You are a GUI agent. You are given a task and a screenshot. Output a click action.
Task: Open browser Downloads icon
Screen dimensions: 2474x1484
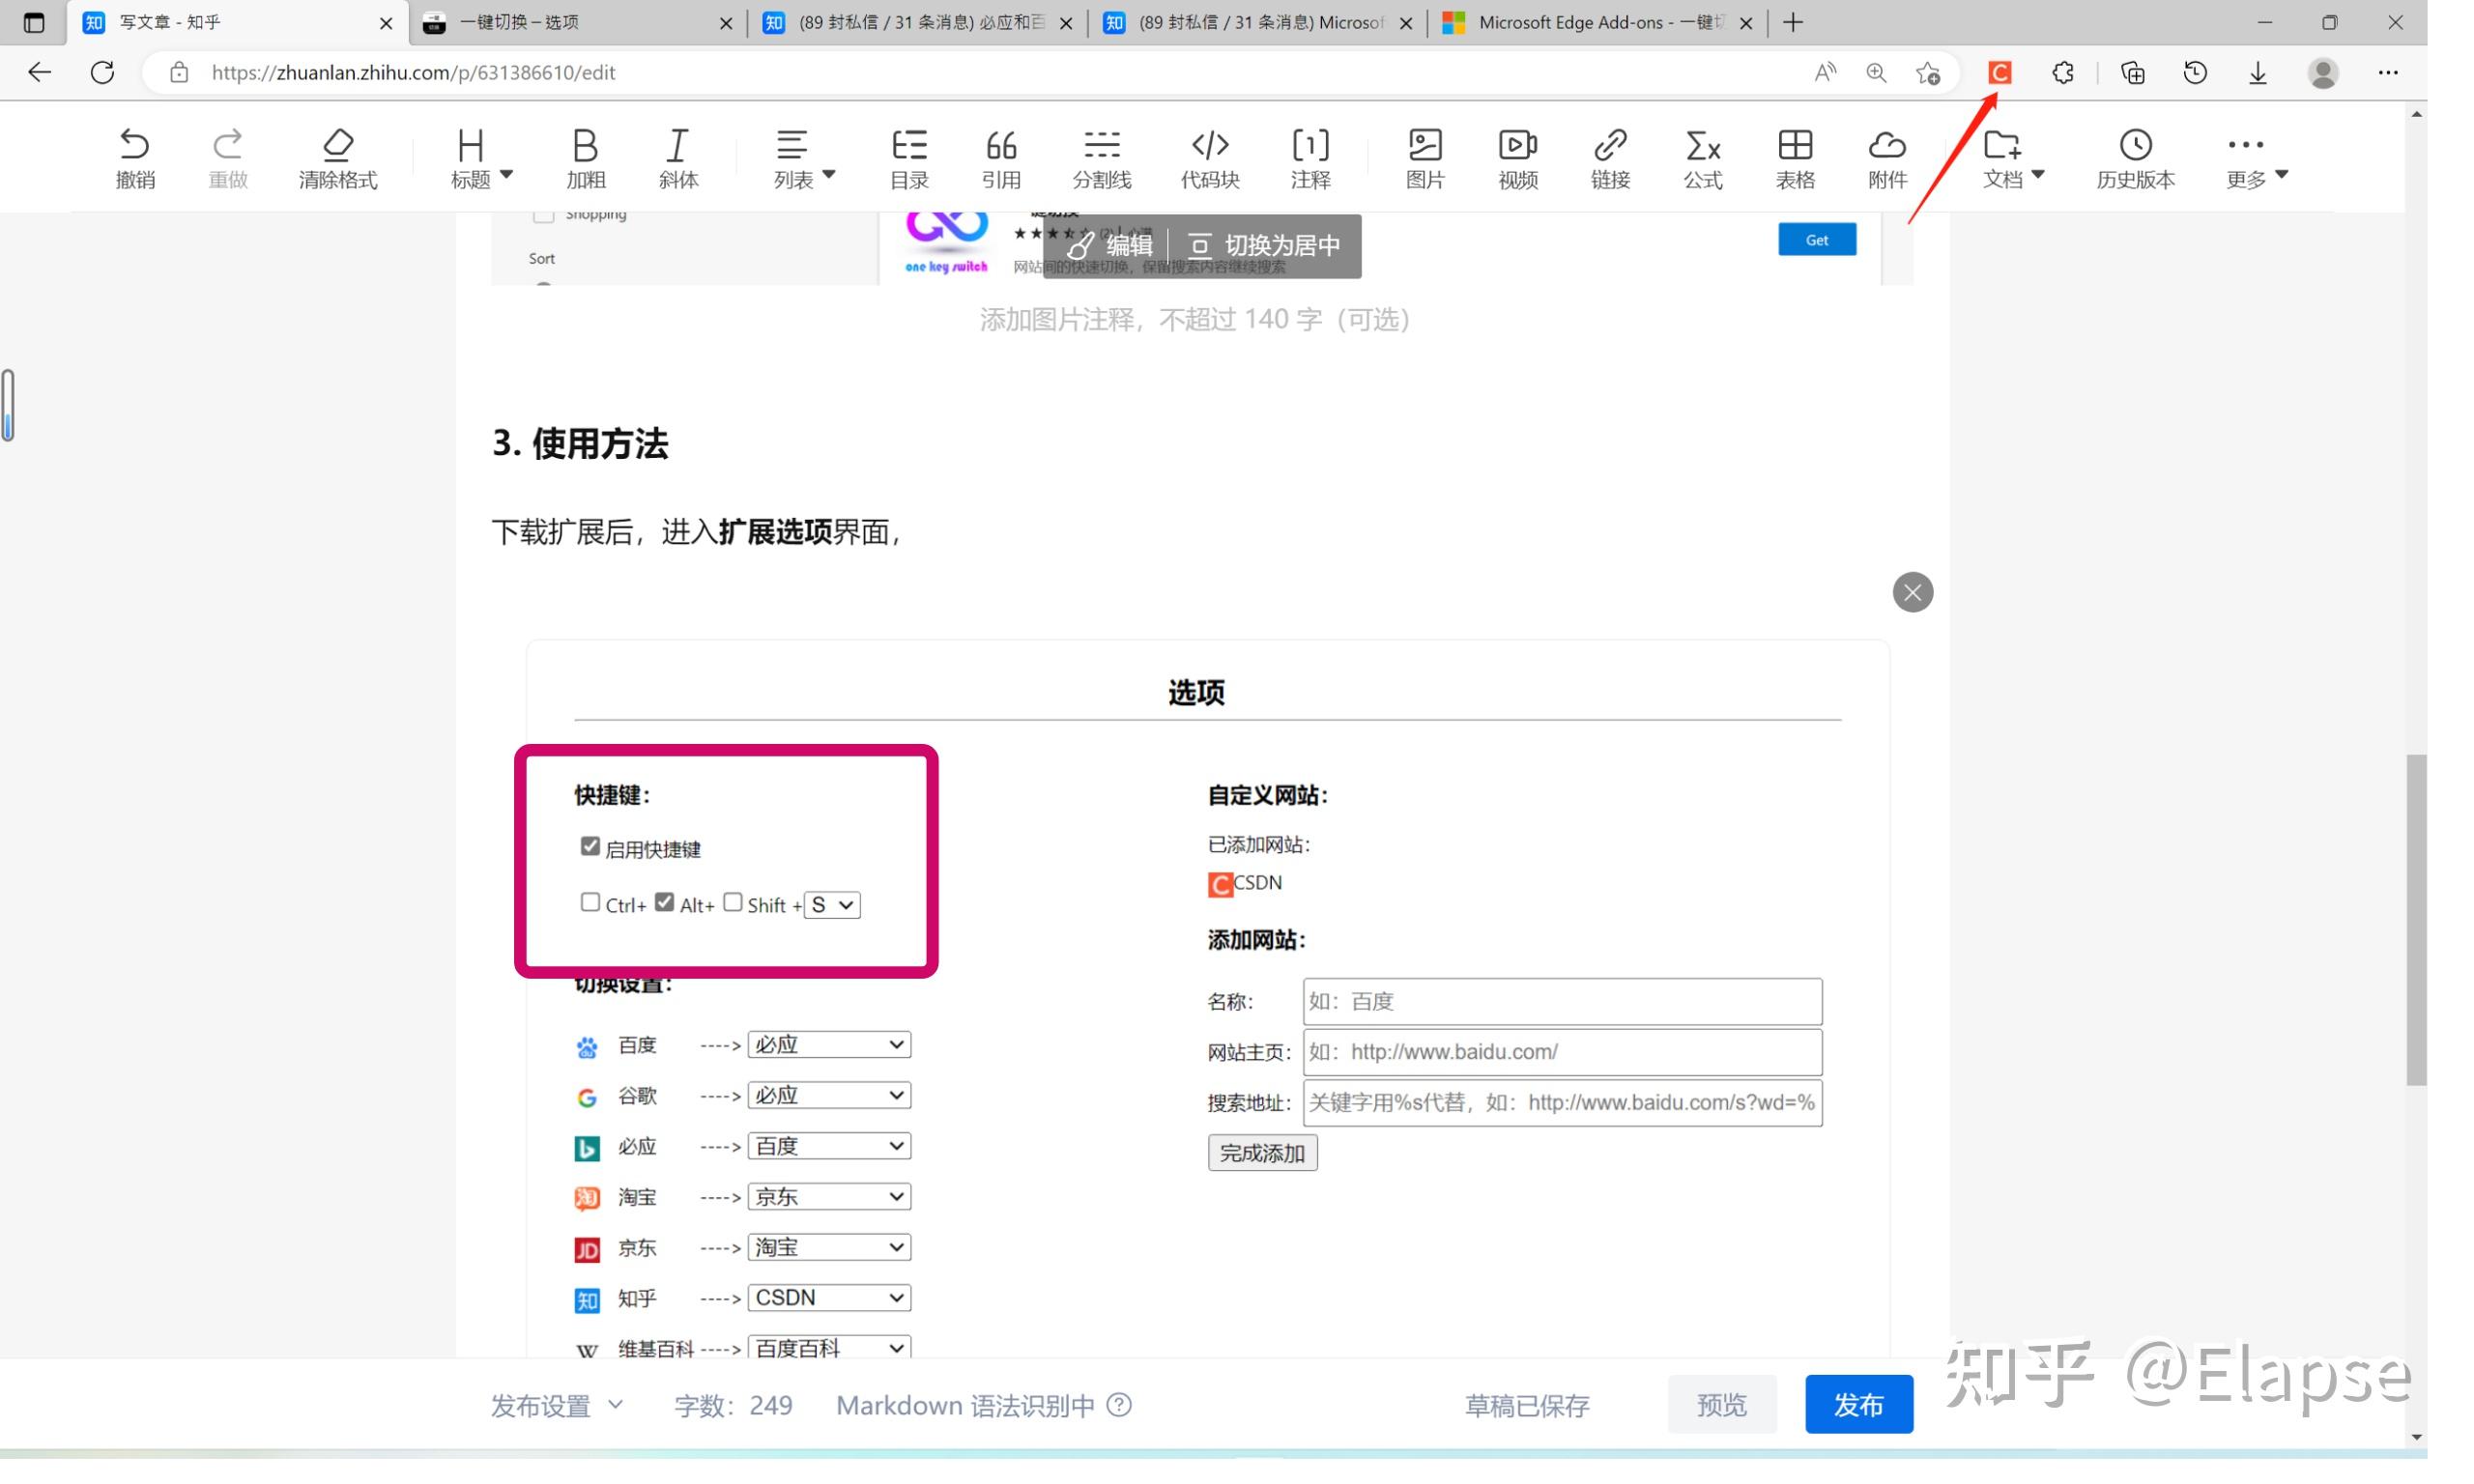pos(2258,72)
